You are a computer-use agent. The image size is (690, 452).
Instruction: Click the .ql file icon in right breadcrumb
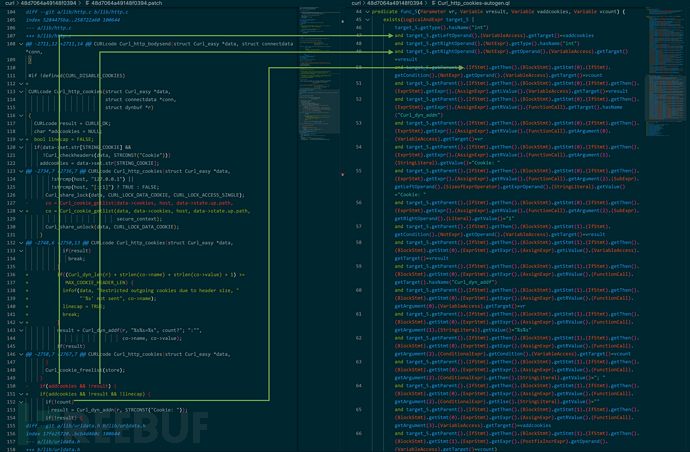[x=434, y=3]
